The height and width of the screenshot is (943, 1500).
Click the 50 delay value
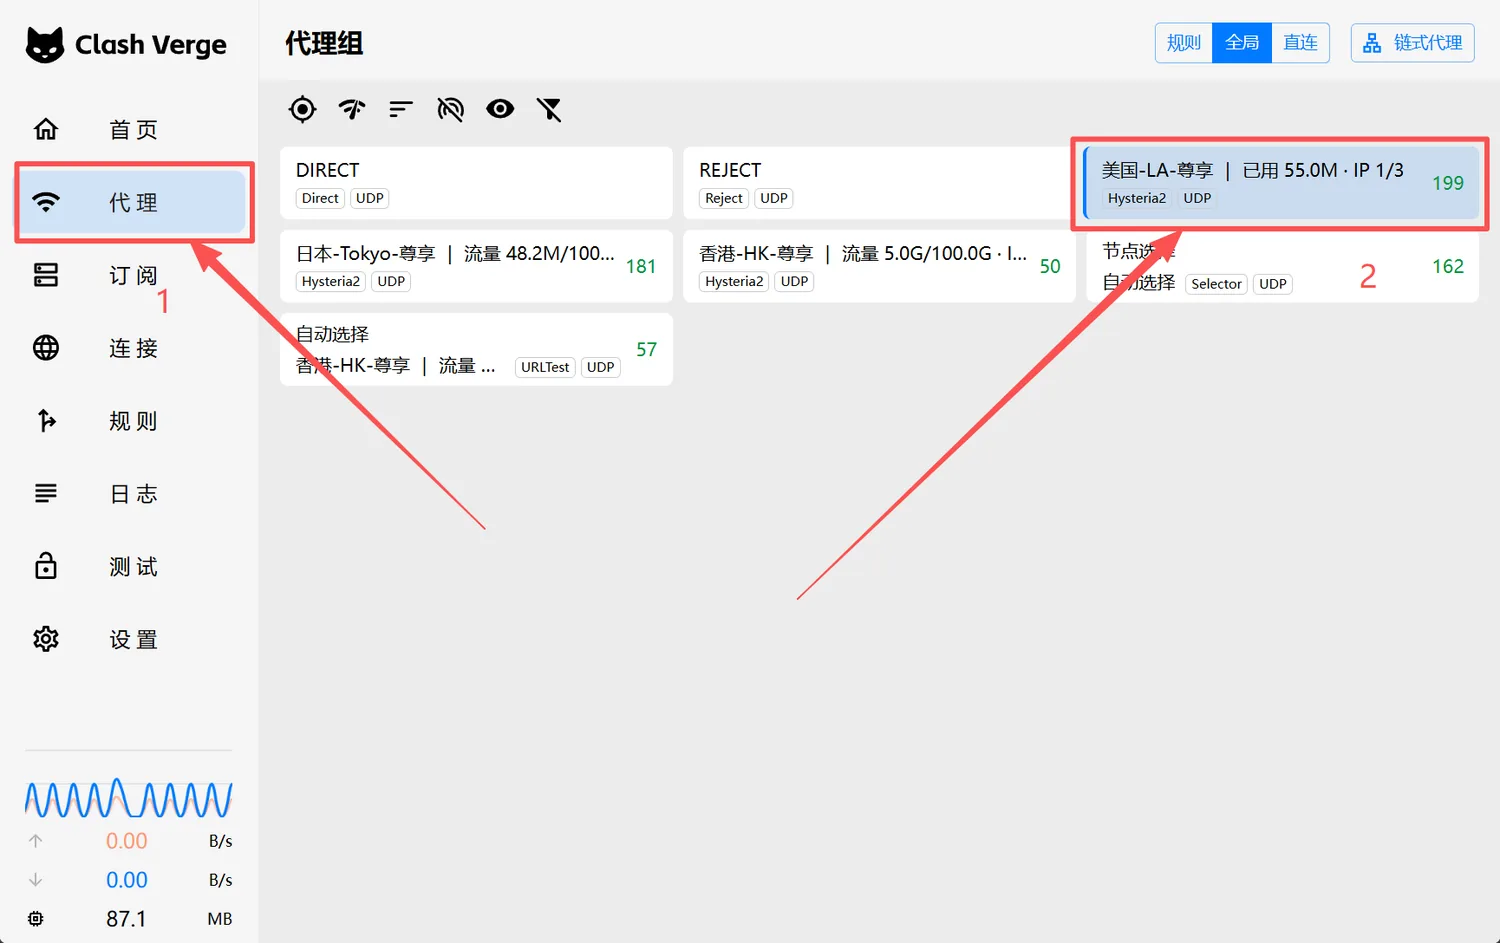click(x=1050, y=266)
